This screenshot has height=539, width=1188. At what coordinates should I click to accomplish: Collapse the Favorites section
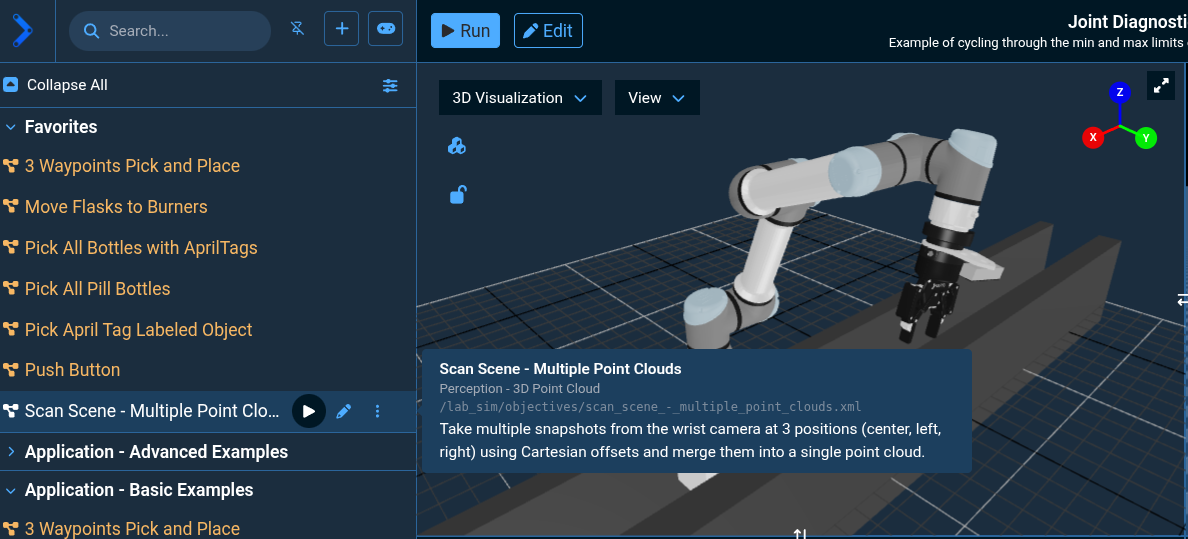tap(11, 127)
